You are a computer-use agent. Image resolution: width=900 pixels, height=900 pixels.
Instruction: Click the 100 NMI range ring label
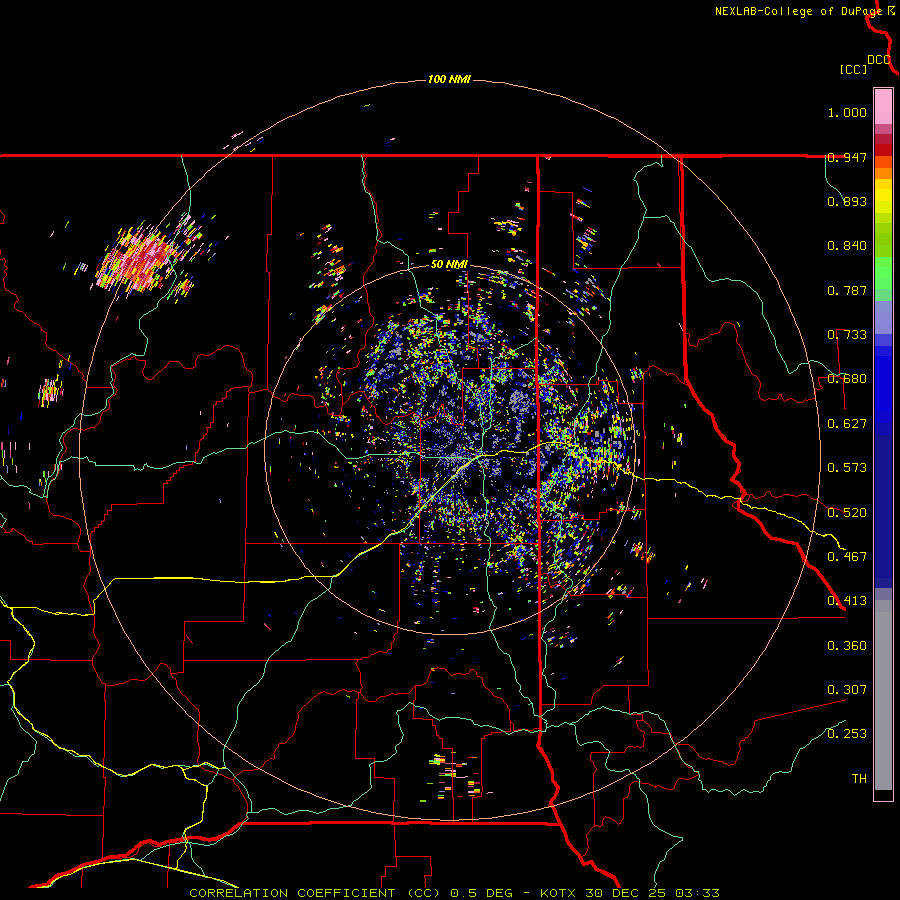pyautogui.click(x=449, y=79)
